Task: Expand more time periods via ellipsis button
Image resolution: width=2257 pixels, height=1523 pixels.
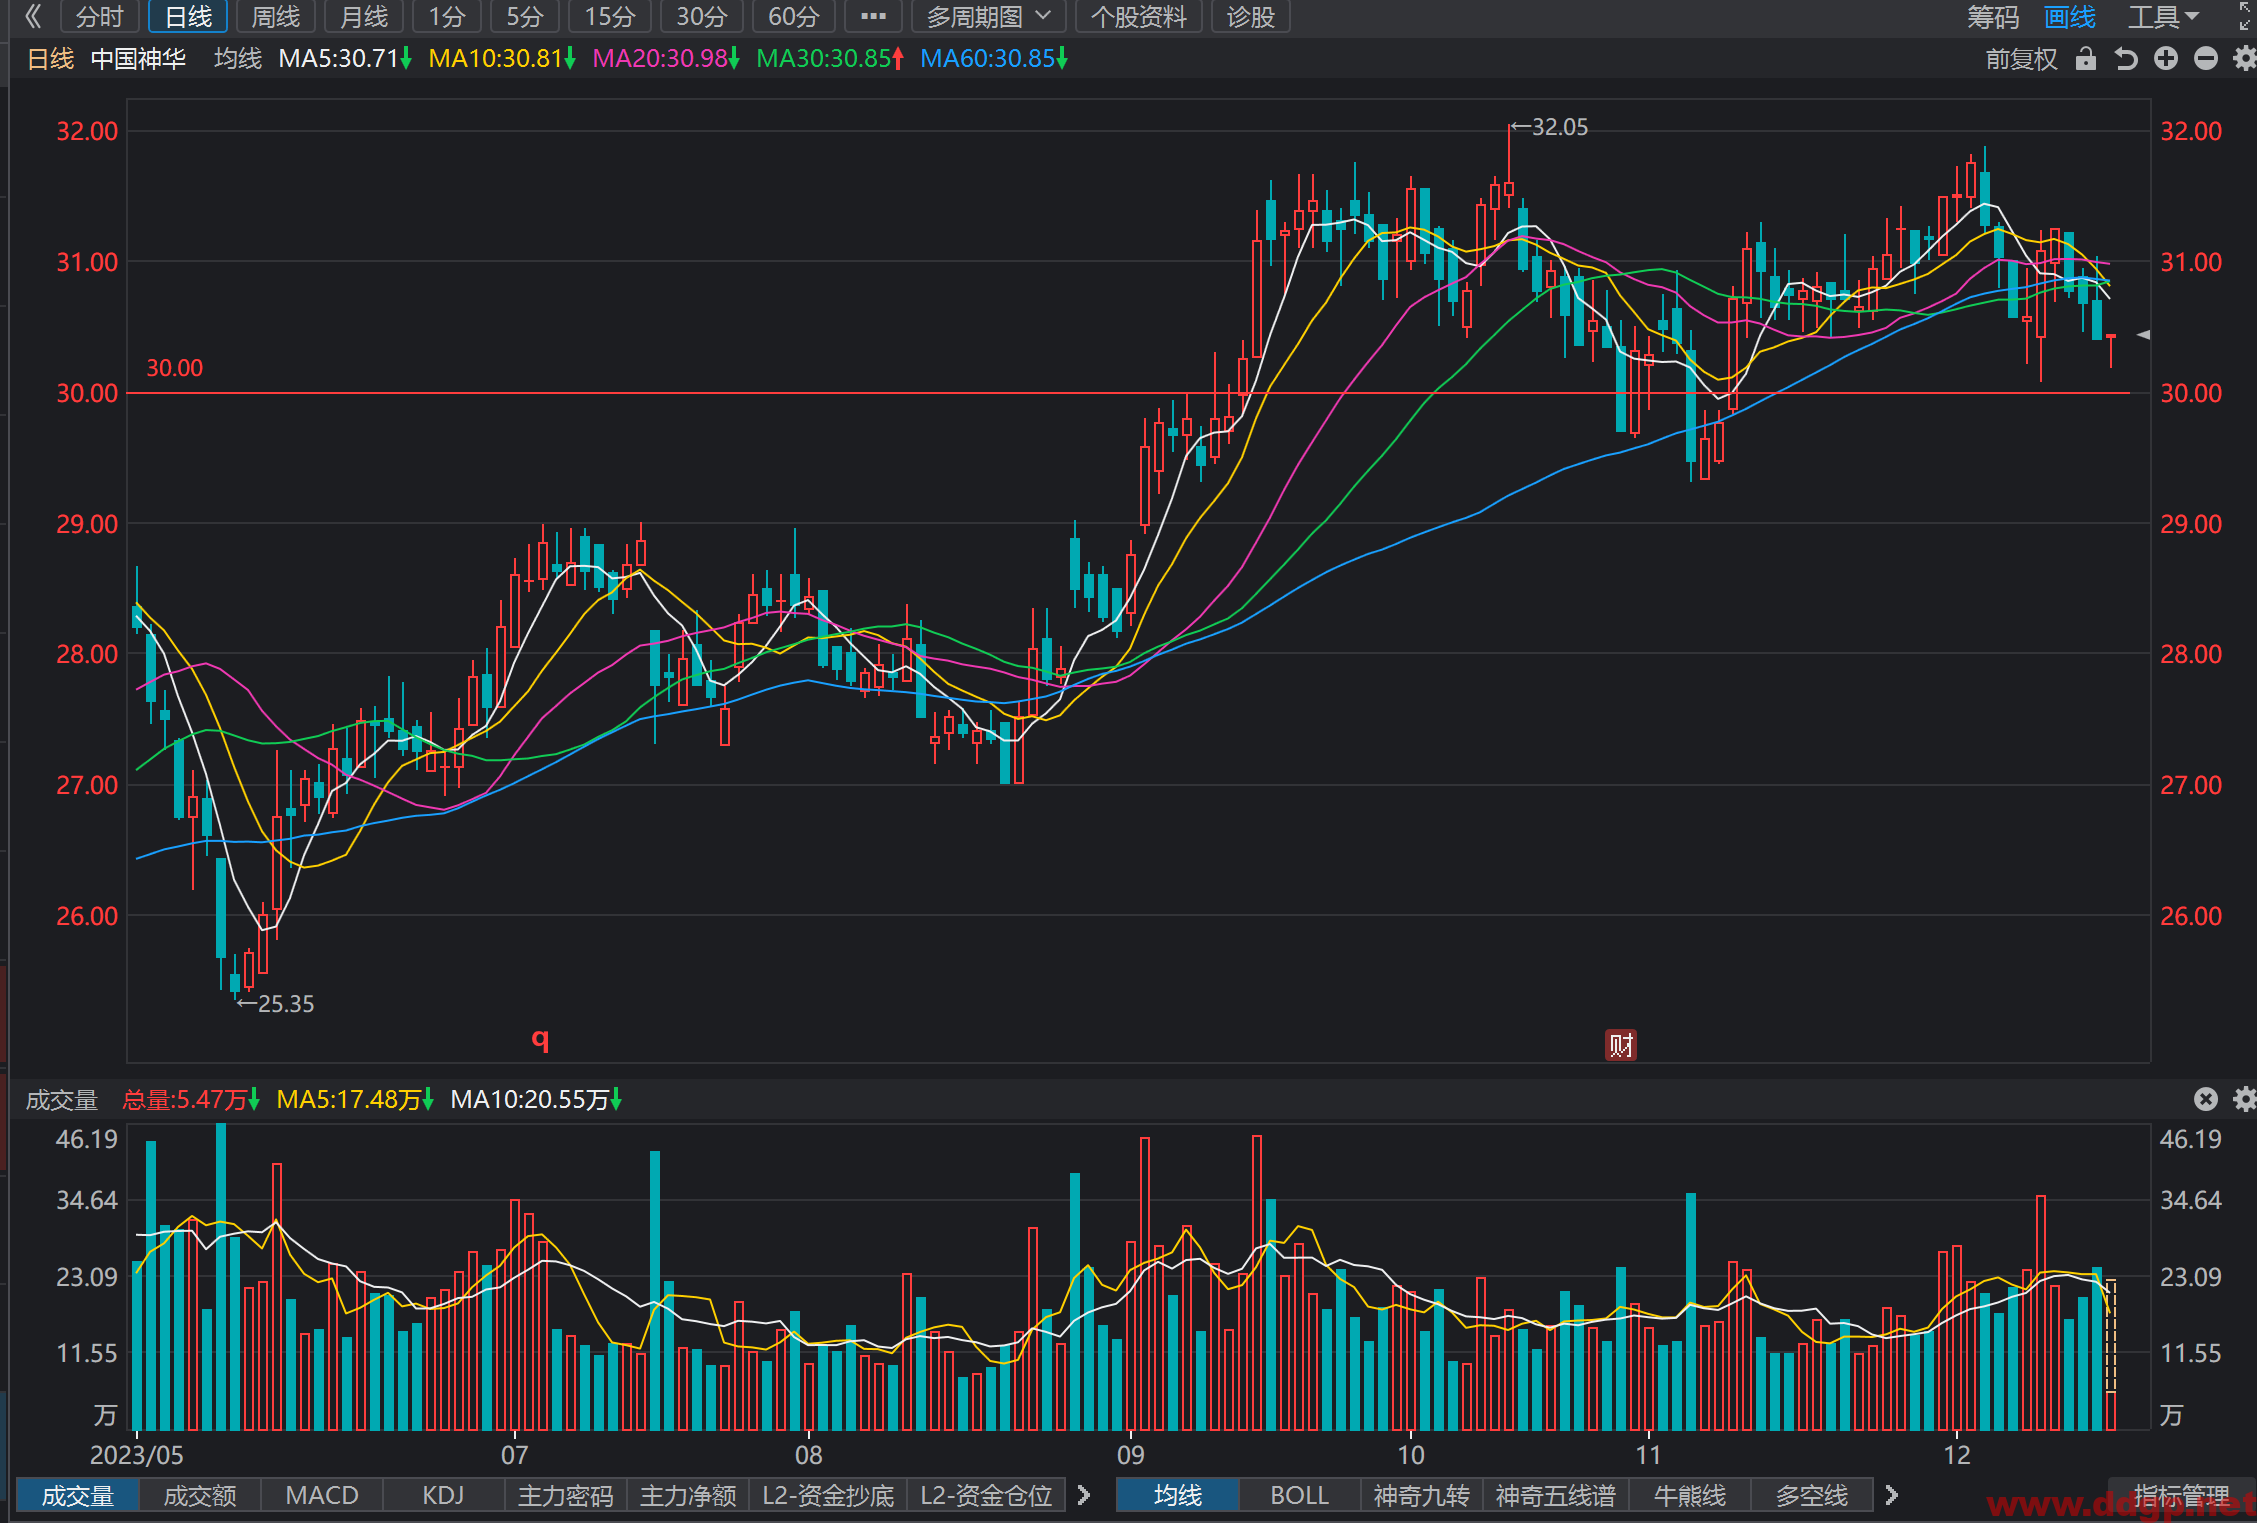Action: (873, 17)
